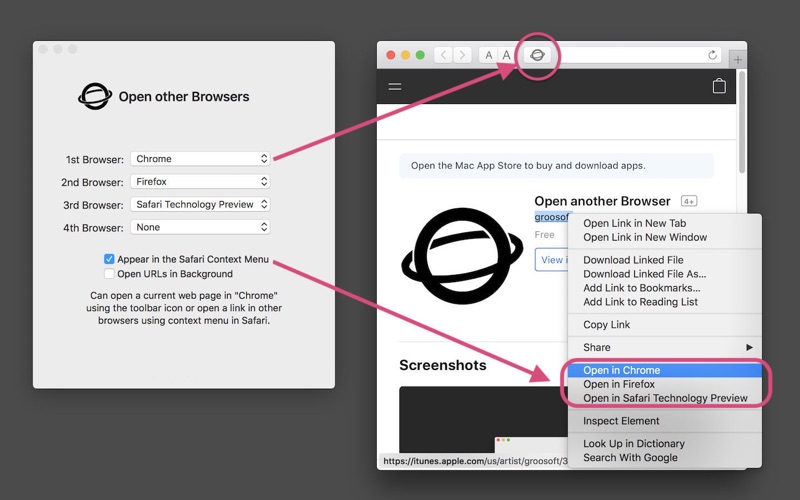Choose Open Link in New Window
The height and width of the screenshot is (500, 800).
click(x=665, y=237)
